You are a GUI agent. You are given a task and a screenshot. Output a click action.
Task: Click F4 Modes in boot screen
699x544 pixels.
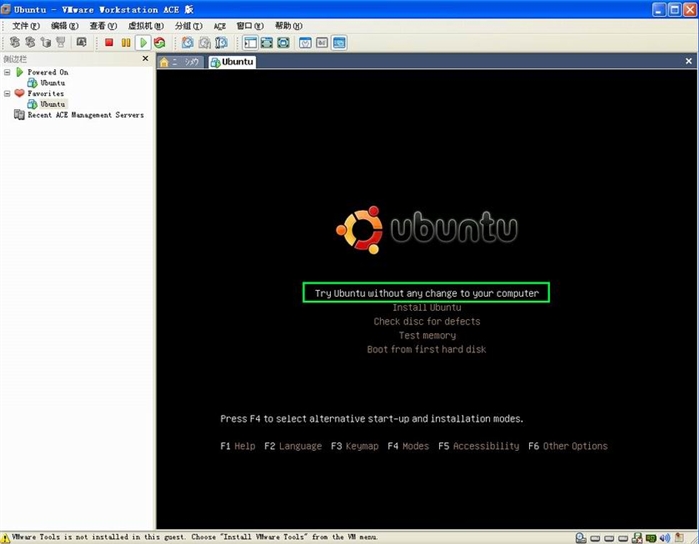[x=408, y=446]
